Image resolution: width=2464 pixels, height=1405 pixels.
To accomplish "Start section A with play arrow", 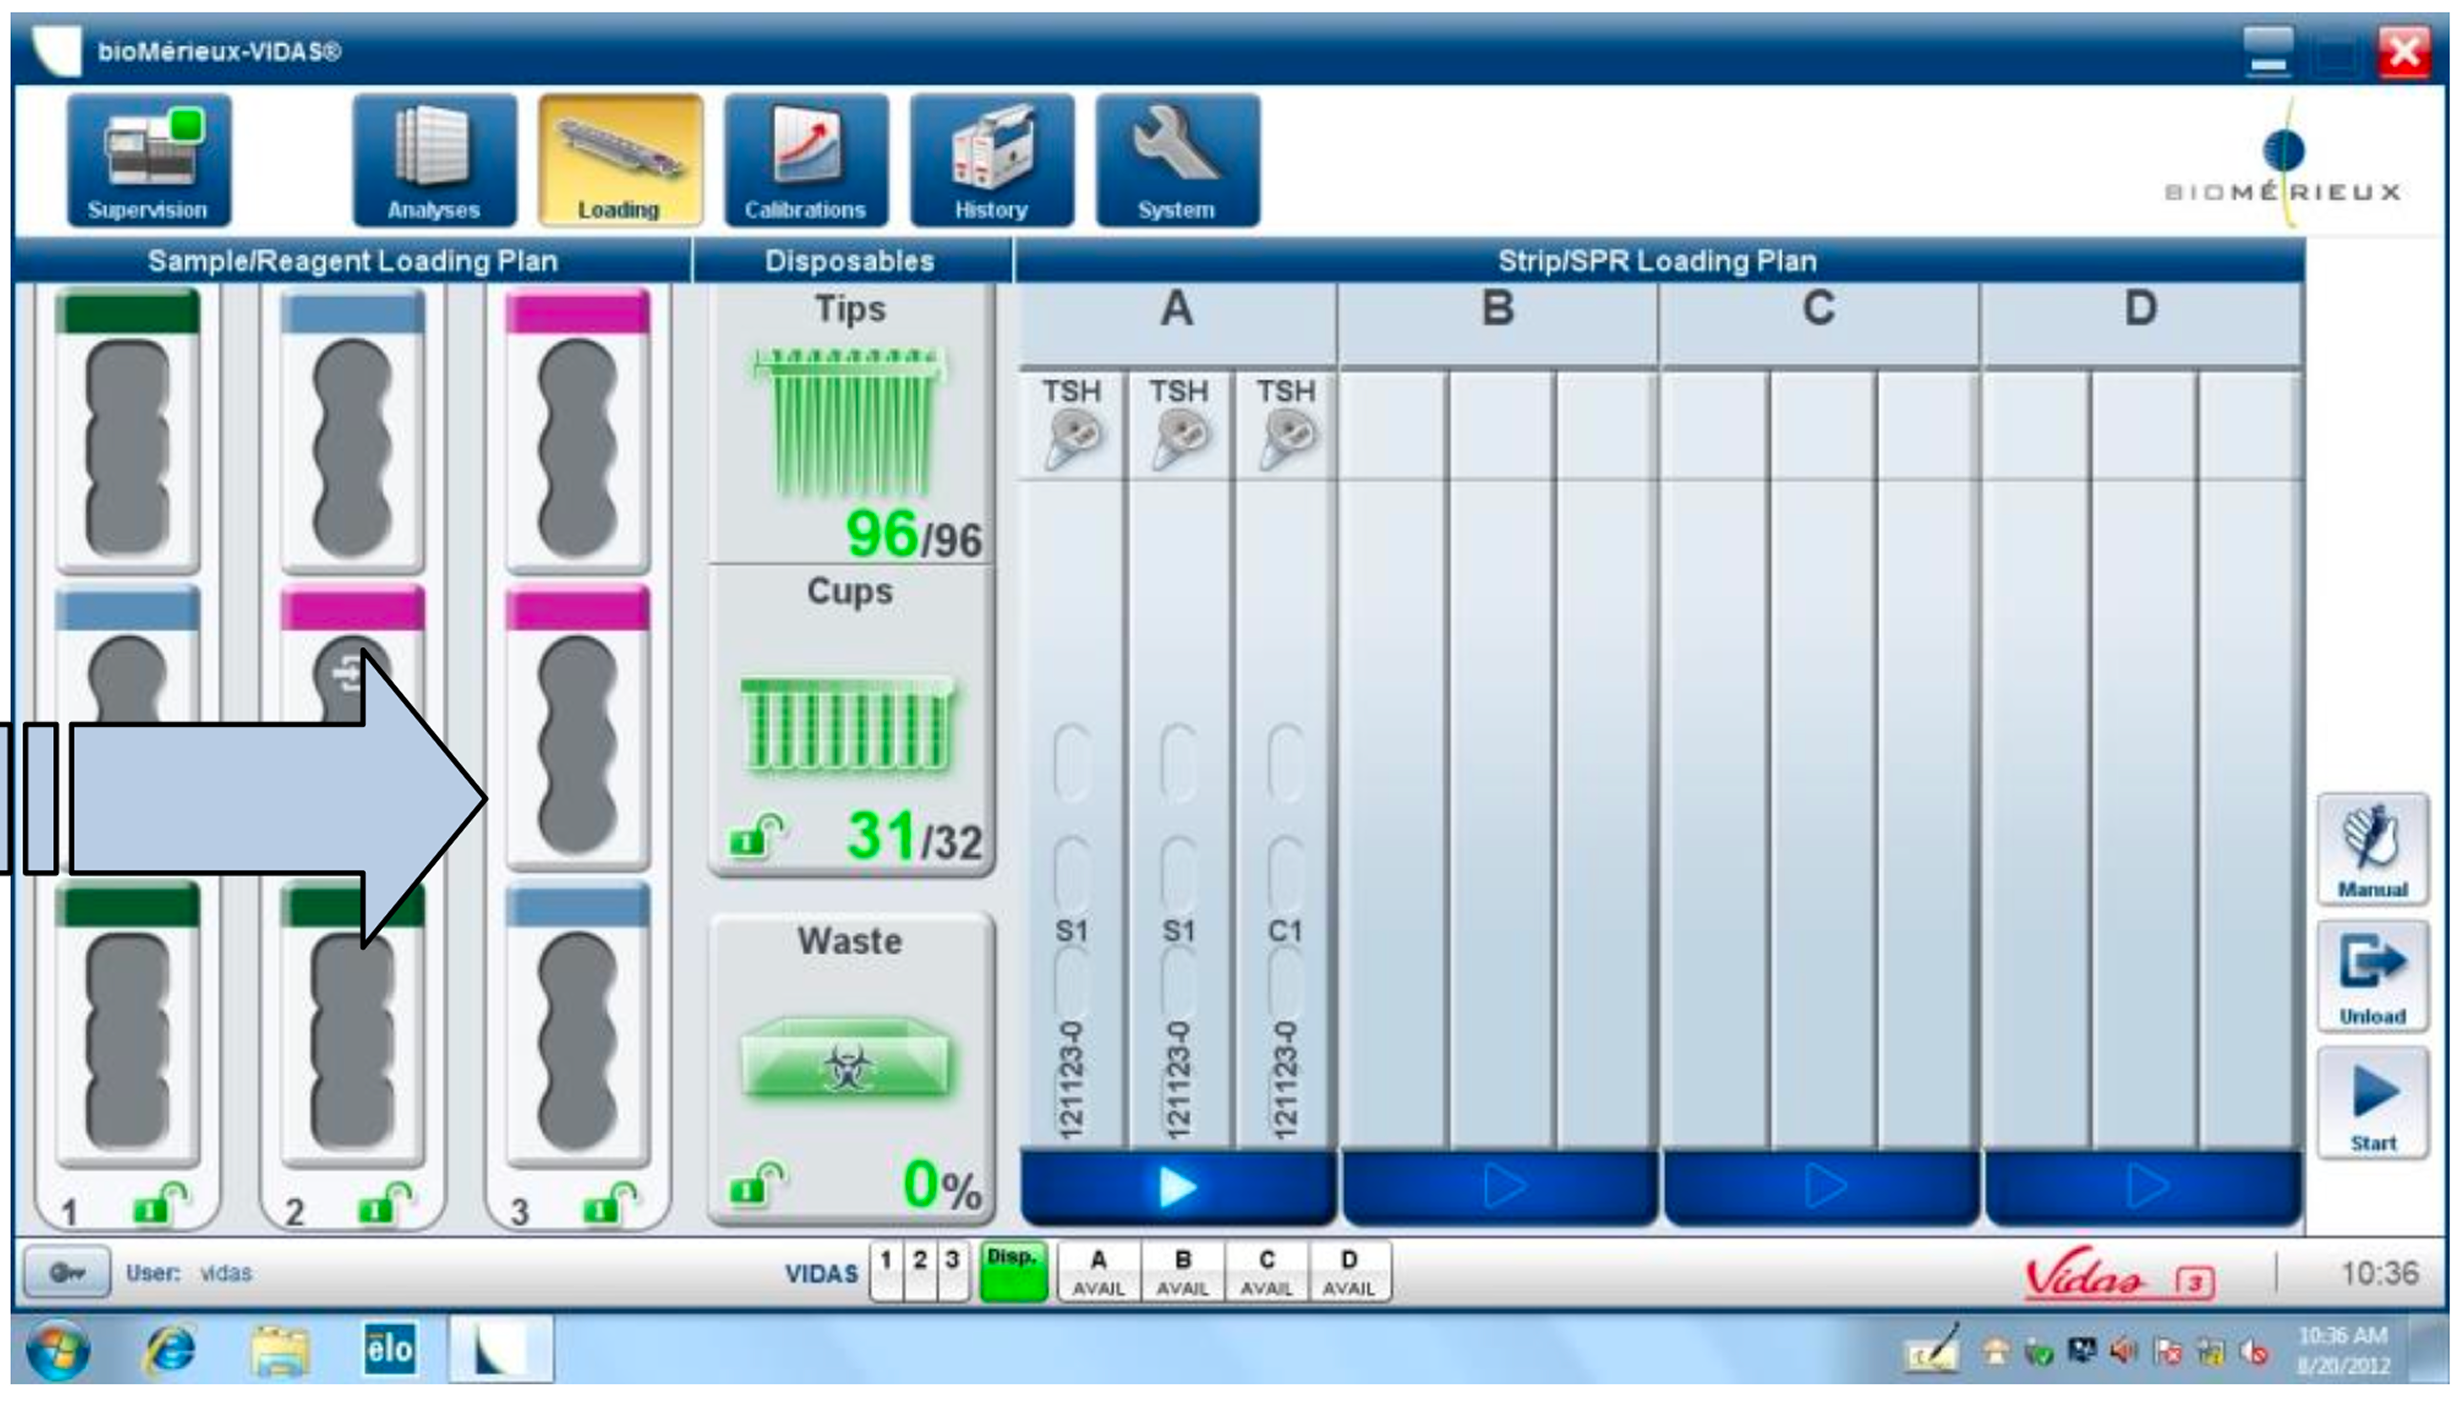I will (x=1177, y=1188).
